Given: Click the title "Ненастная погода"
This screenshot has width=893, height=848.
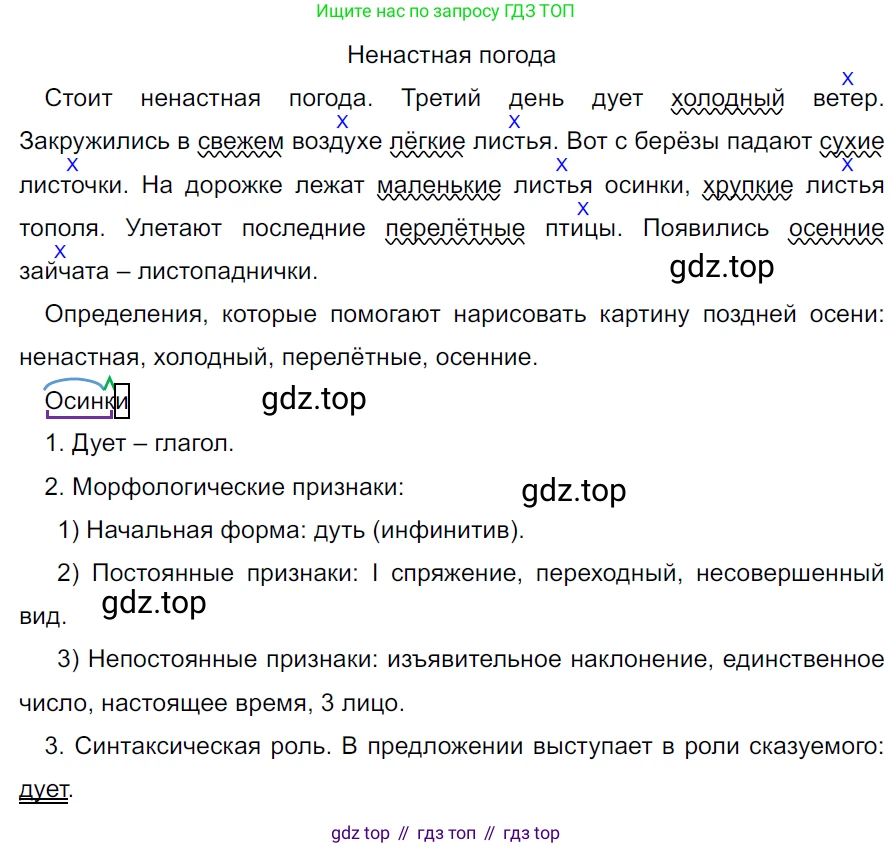Looking at the screenshot, I should coord(452,55).
